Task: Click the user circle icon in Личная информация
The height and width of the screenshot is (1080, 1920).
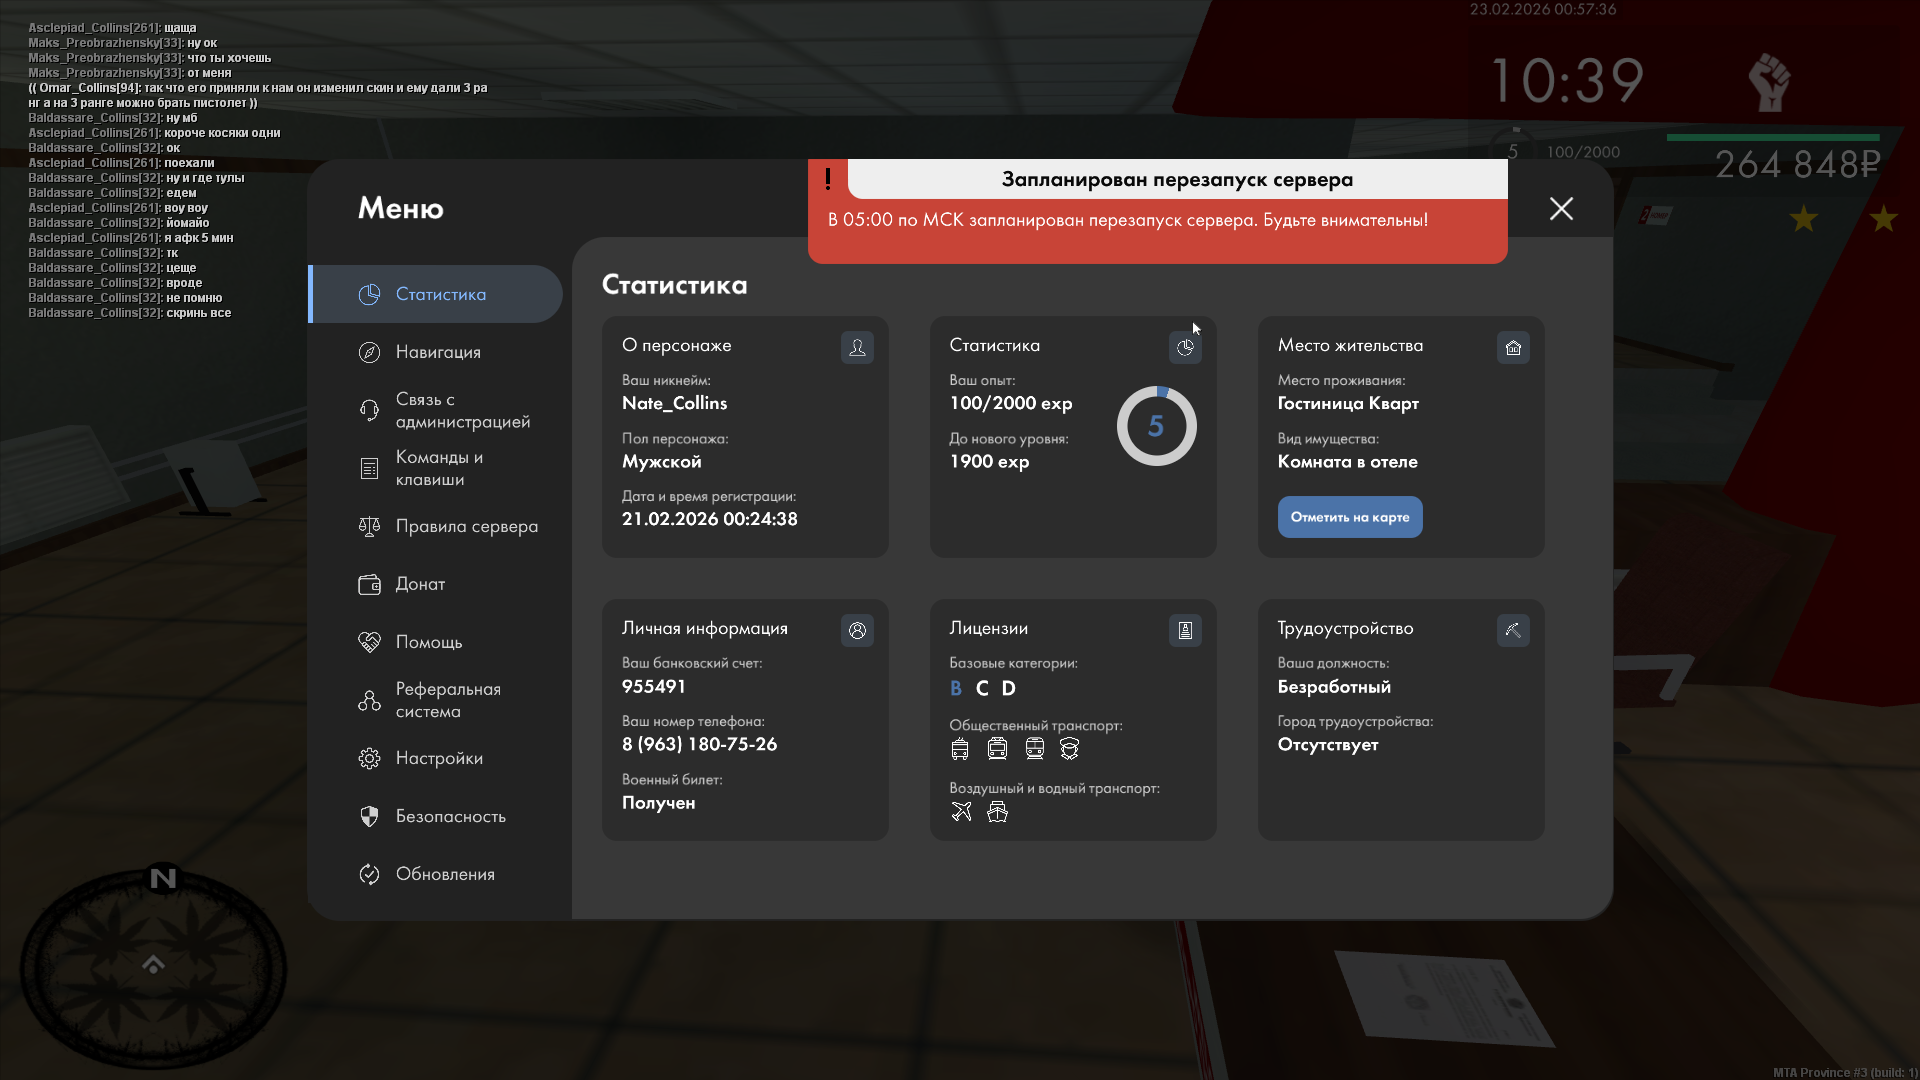Action: [x=857, y=630]
